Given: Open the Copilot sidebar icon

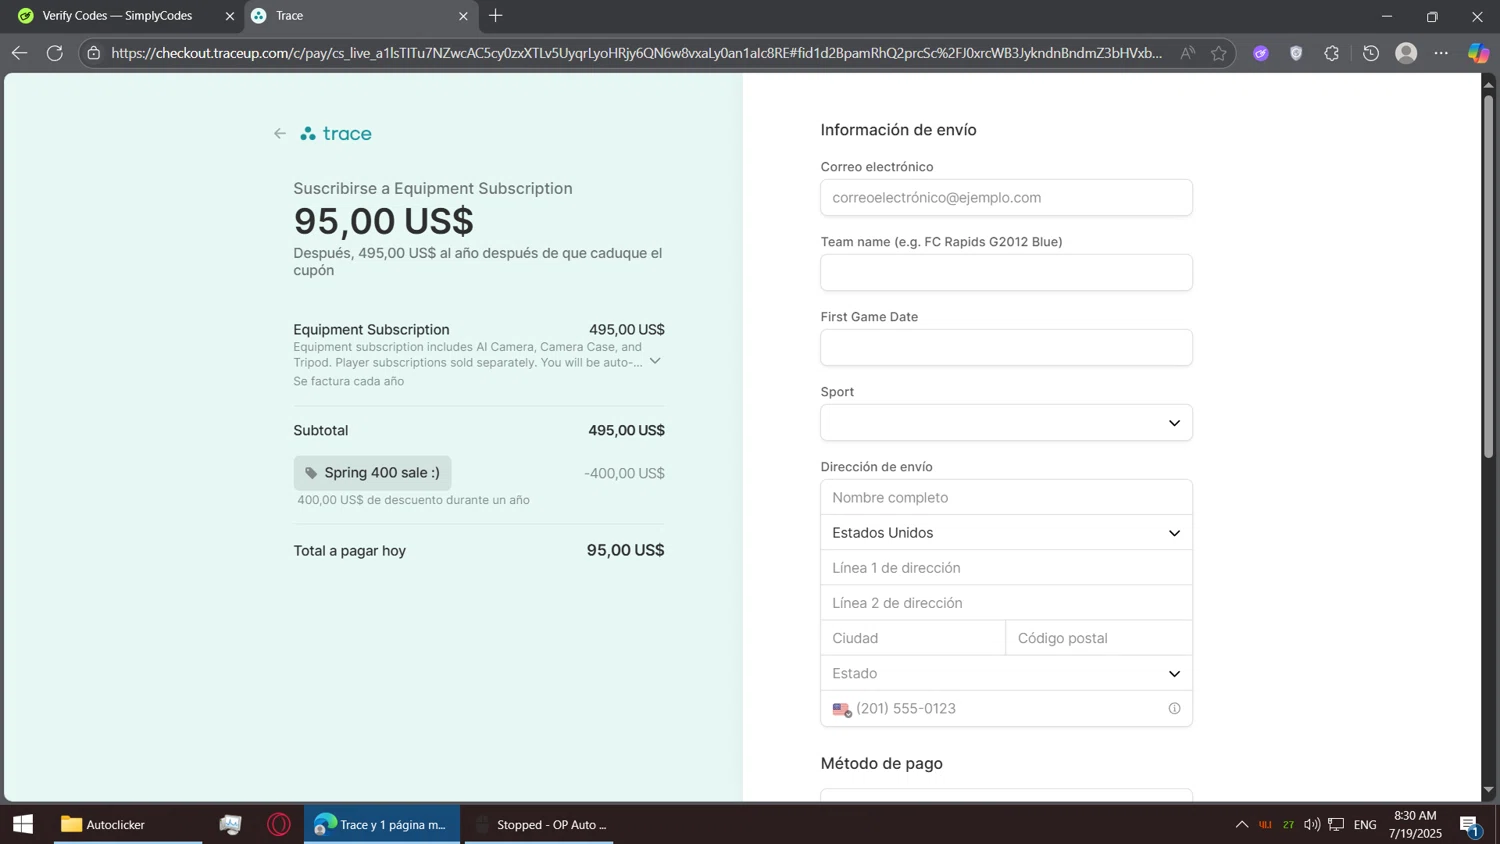Looking at the screenshot, I should (x=1478, y=53).
